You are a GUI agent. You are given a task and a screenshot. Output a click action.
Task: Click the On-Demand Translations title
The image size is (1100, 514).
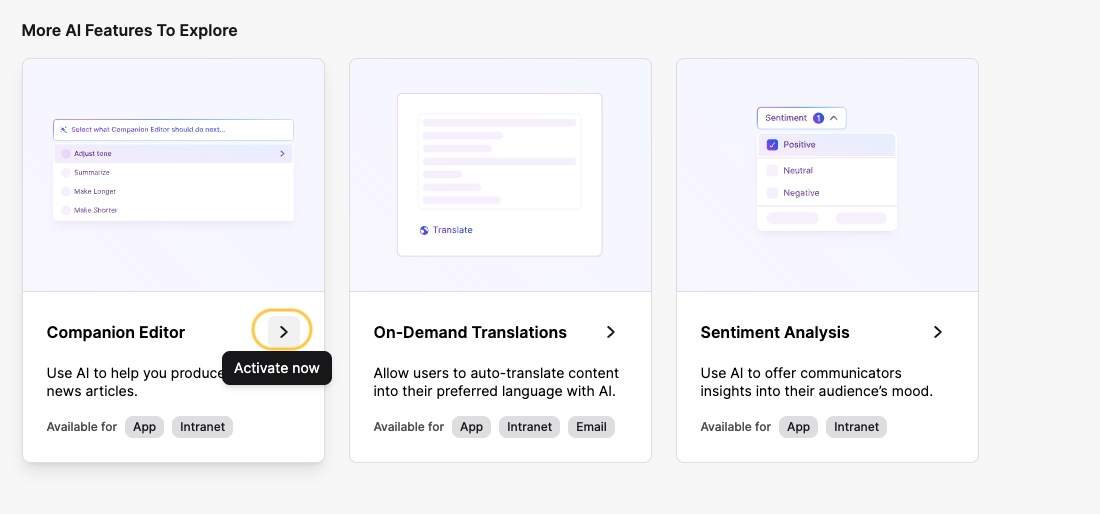click(x=470, y=332)
